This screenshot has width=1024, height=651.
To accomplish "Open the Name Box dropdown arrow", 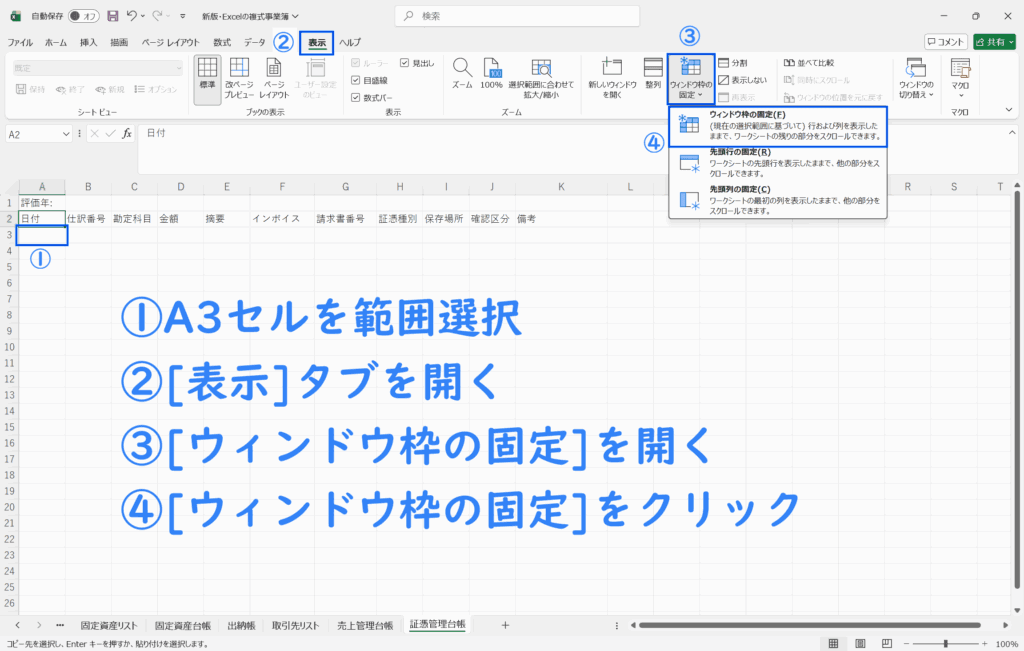I will [x=67, y=134].
